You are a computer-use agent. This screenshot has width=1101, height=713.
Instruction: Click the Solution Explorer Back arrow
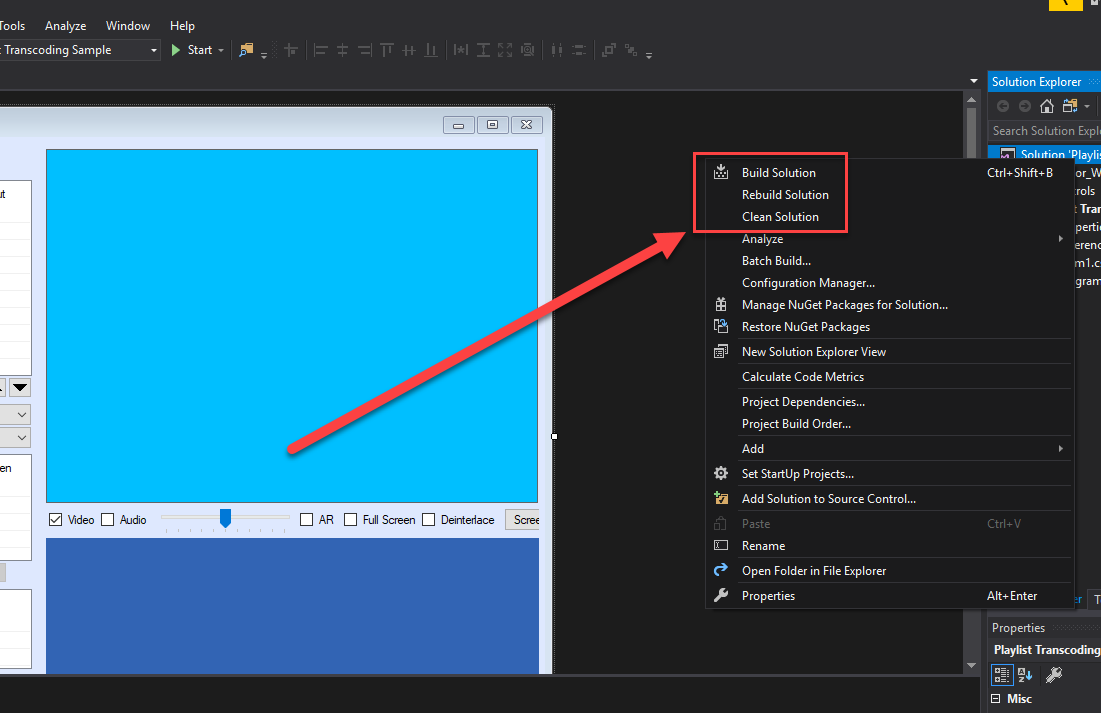(x=1003, y=106)
